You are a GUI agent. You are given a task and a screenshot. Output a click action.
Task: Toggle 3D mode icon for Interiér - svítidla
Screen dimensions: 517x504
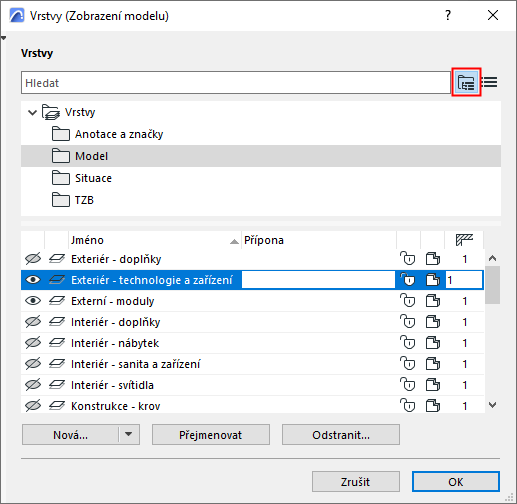pyautogui.click(x=433, y=385)
